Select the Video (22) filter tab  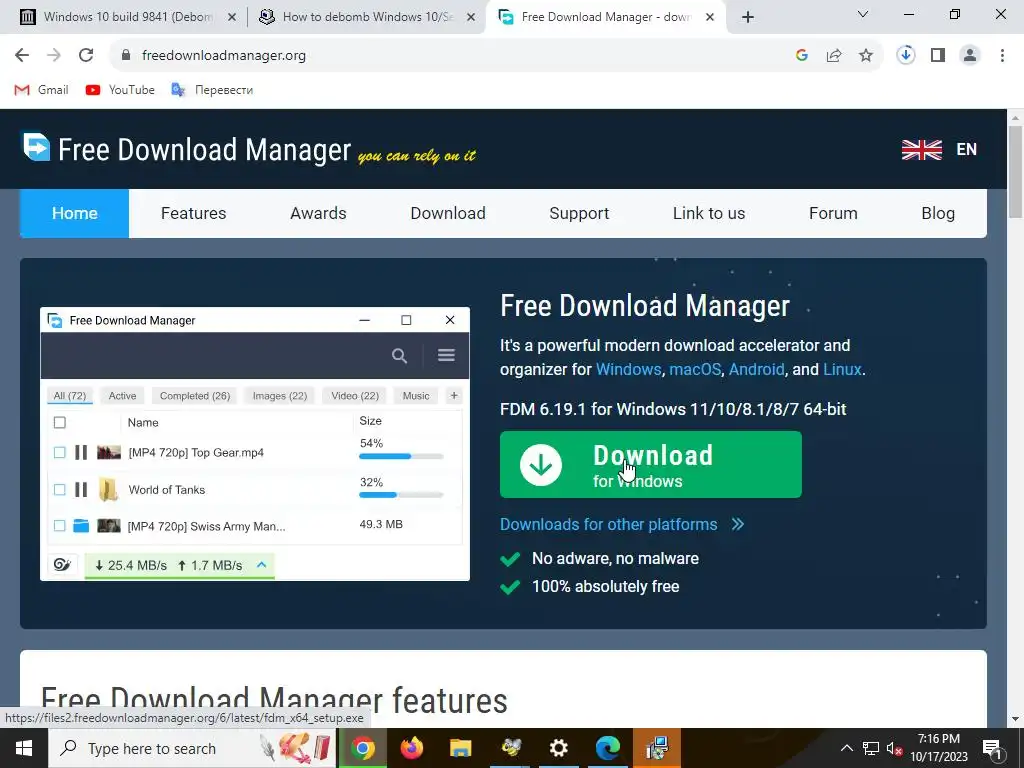pos(355,396)
